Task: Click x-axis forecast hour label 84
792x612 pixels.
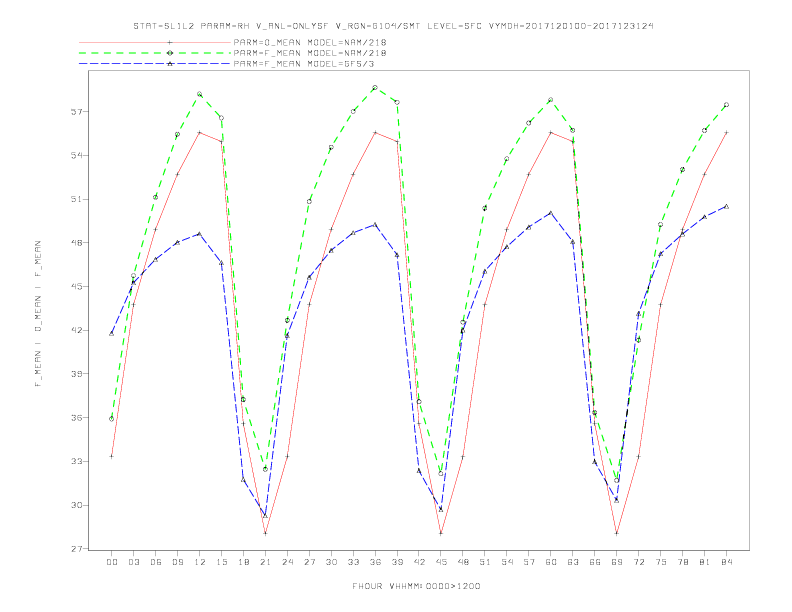Action: 727,562
